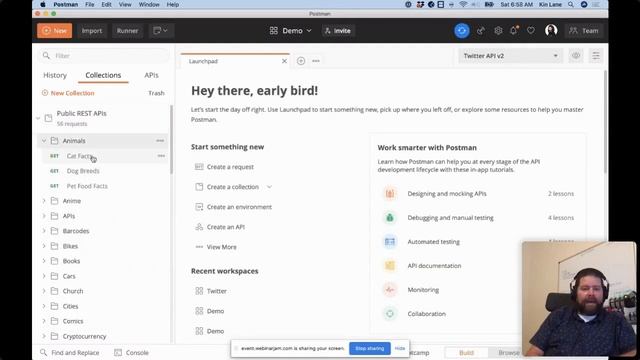Open the Dog Breeds request
The width and height of the screenshot is (640, 360).
click(x=83, y=171)
